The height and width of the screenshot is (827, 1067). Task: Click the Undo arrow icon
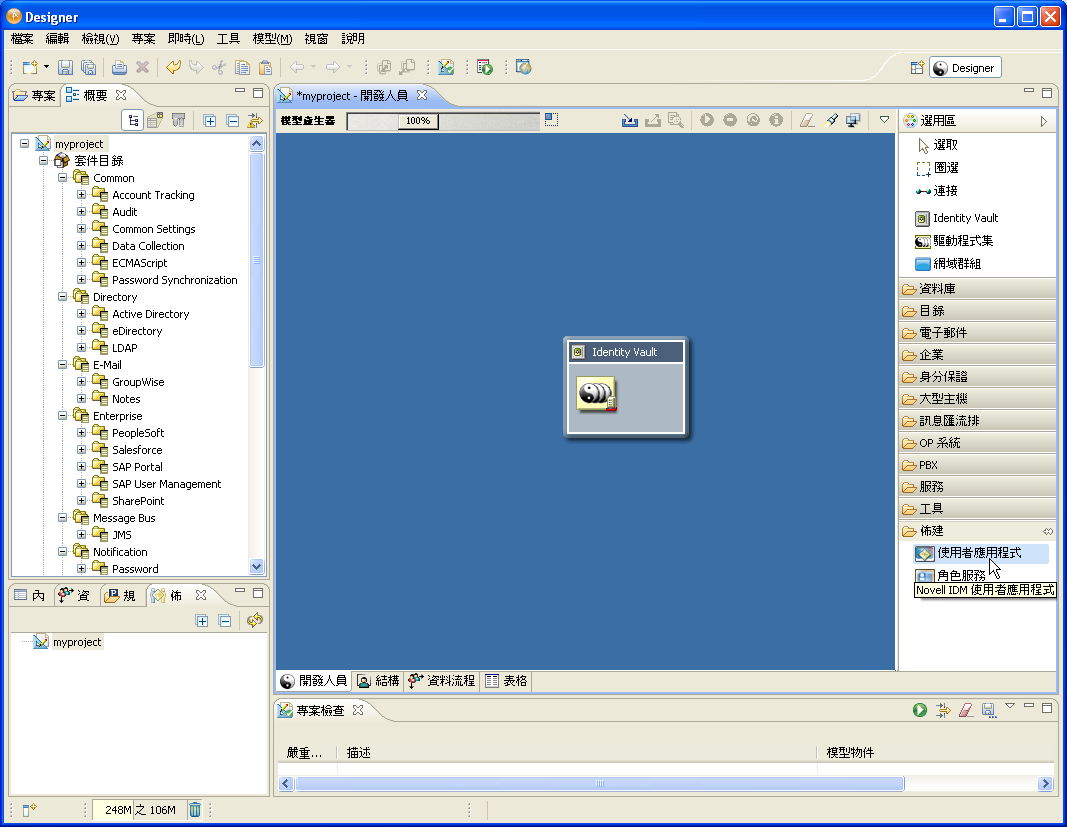174,67
